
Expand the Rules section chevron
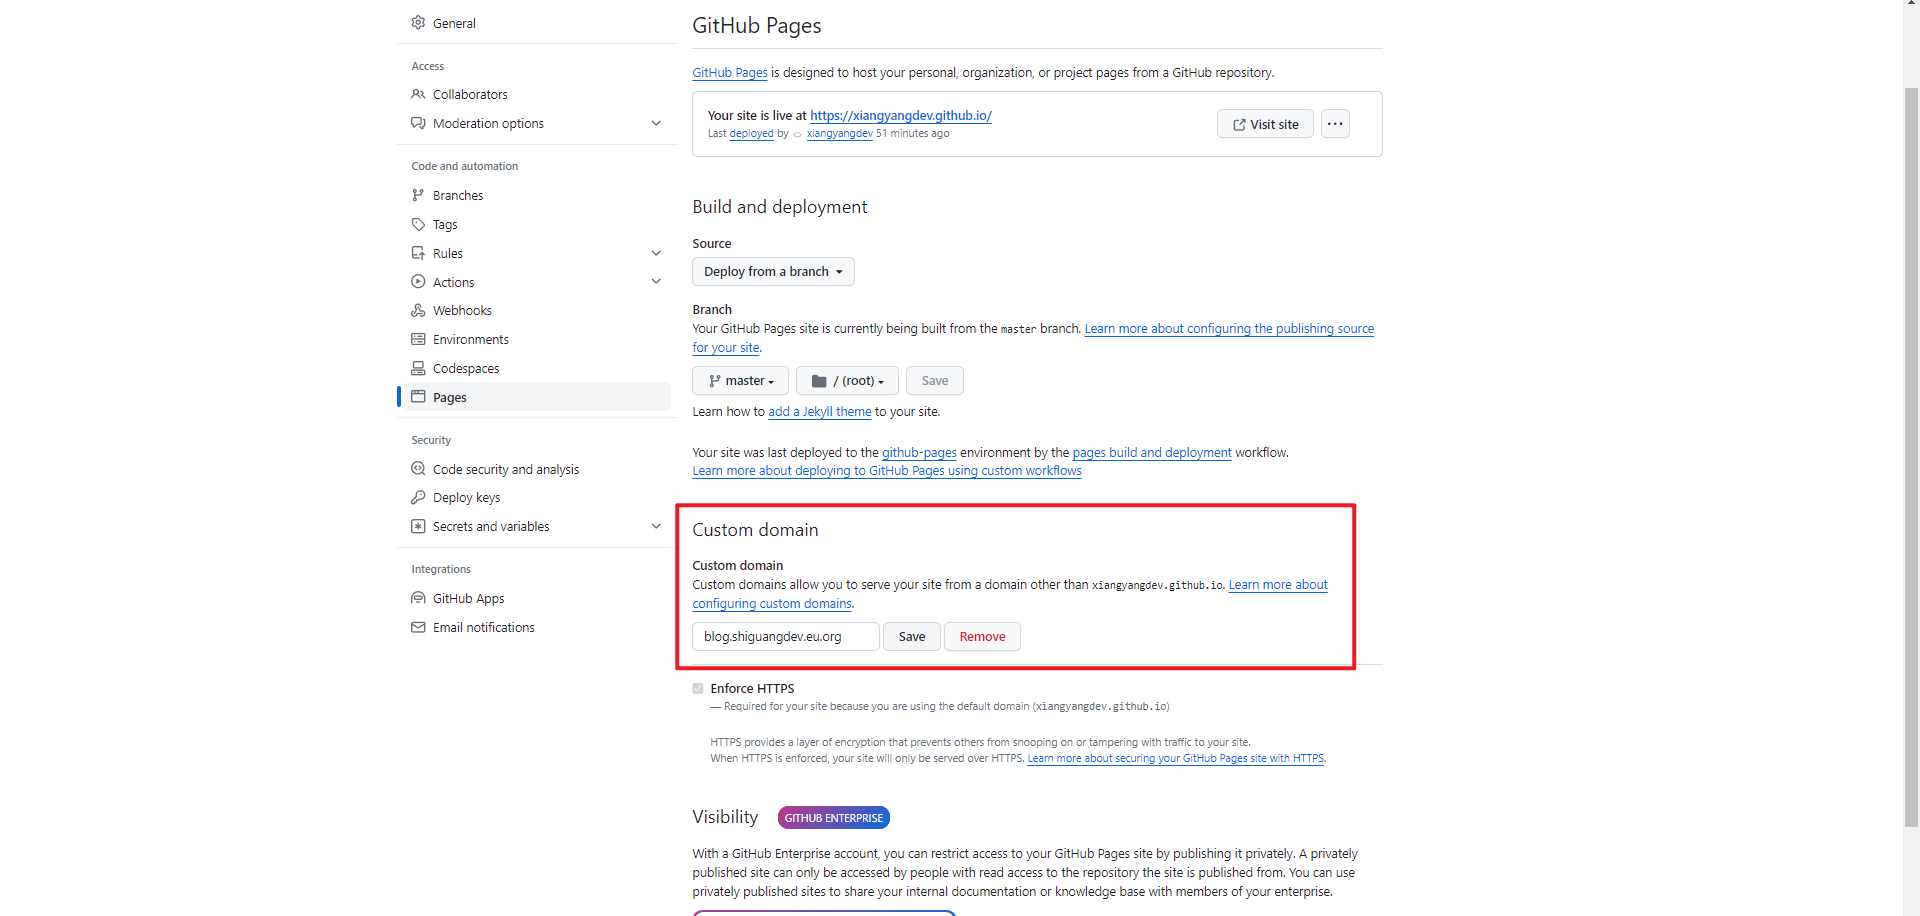pyautogui.click(x=656, y=253)
